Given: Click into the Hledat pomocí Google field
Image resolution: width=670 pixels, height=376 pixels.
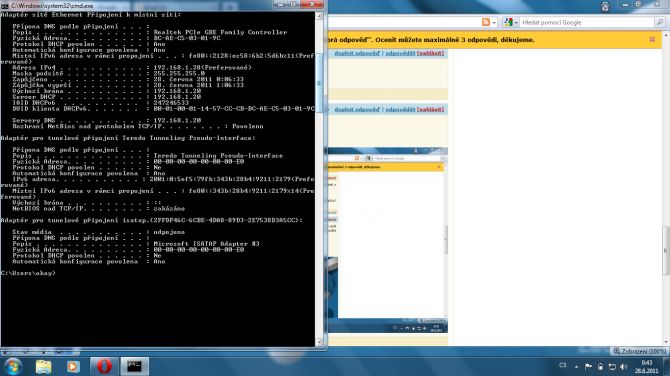Looking at the screenshot, I should [588, 22].
